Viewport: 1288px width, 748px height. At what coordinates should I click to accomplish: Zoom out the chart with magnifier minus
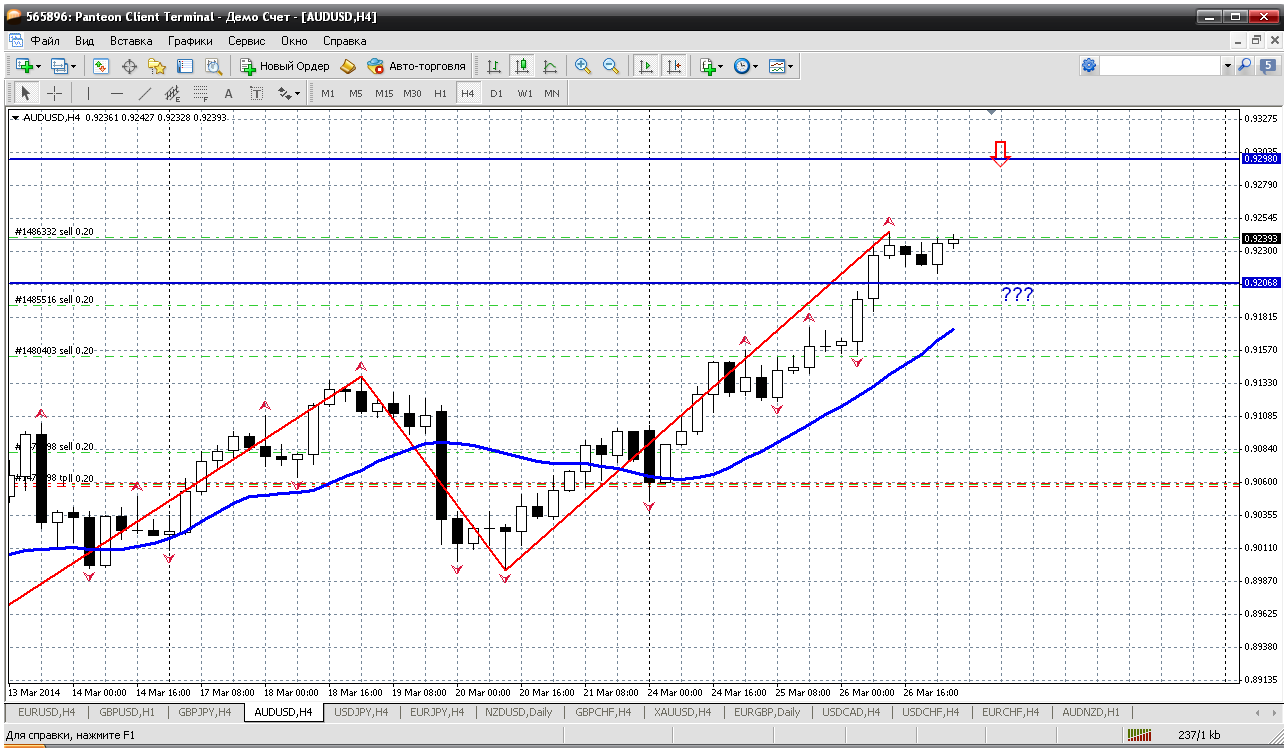(x=611, y=66)
